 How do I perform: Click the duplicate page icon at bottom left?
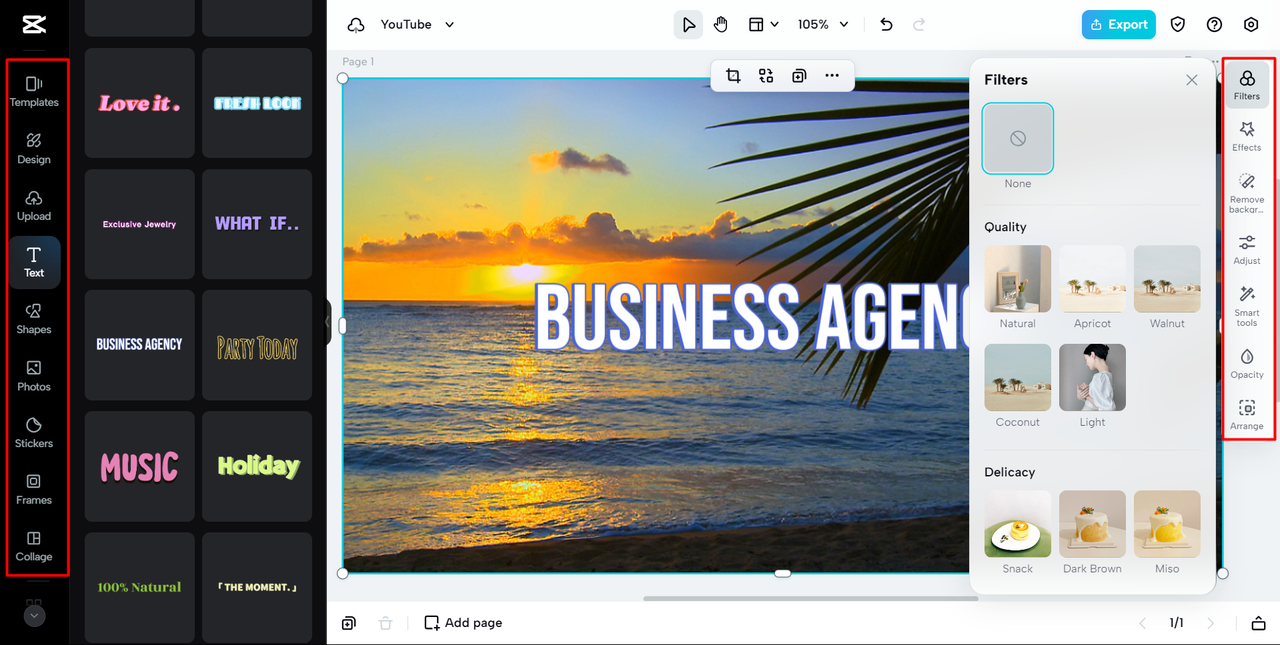348,623
